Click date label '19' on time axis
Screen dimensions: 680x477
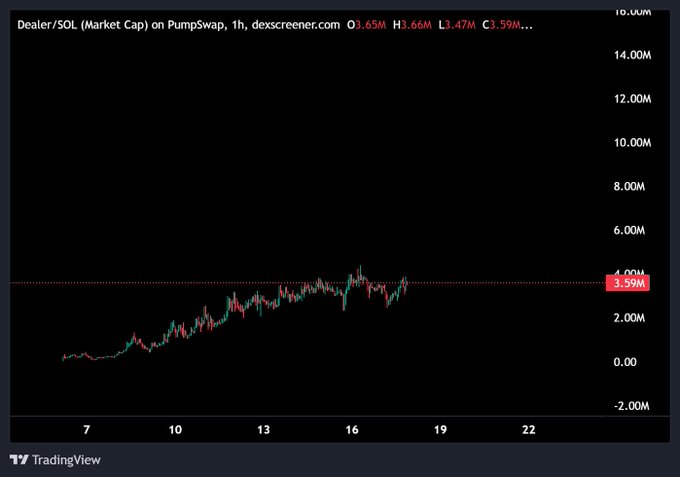[440, 430]
